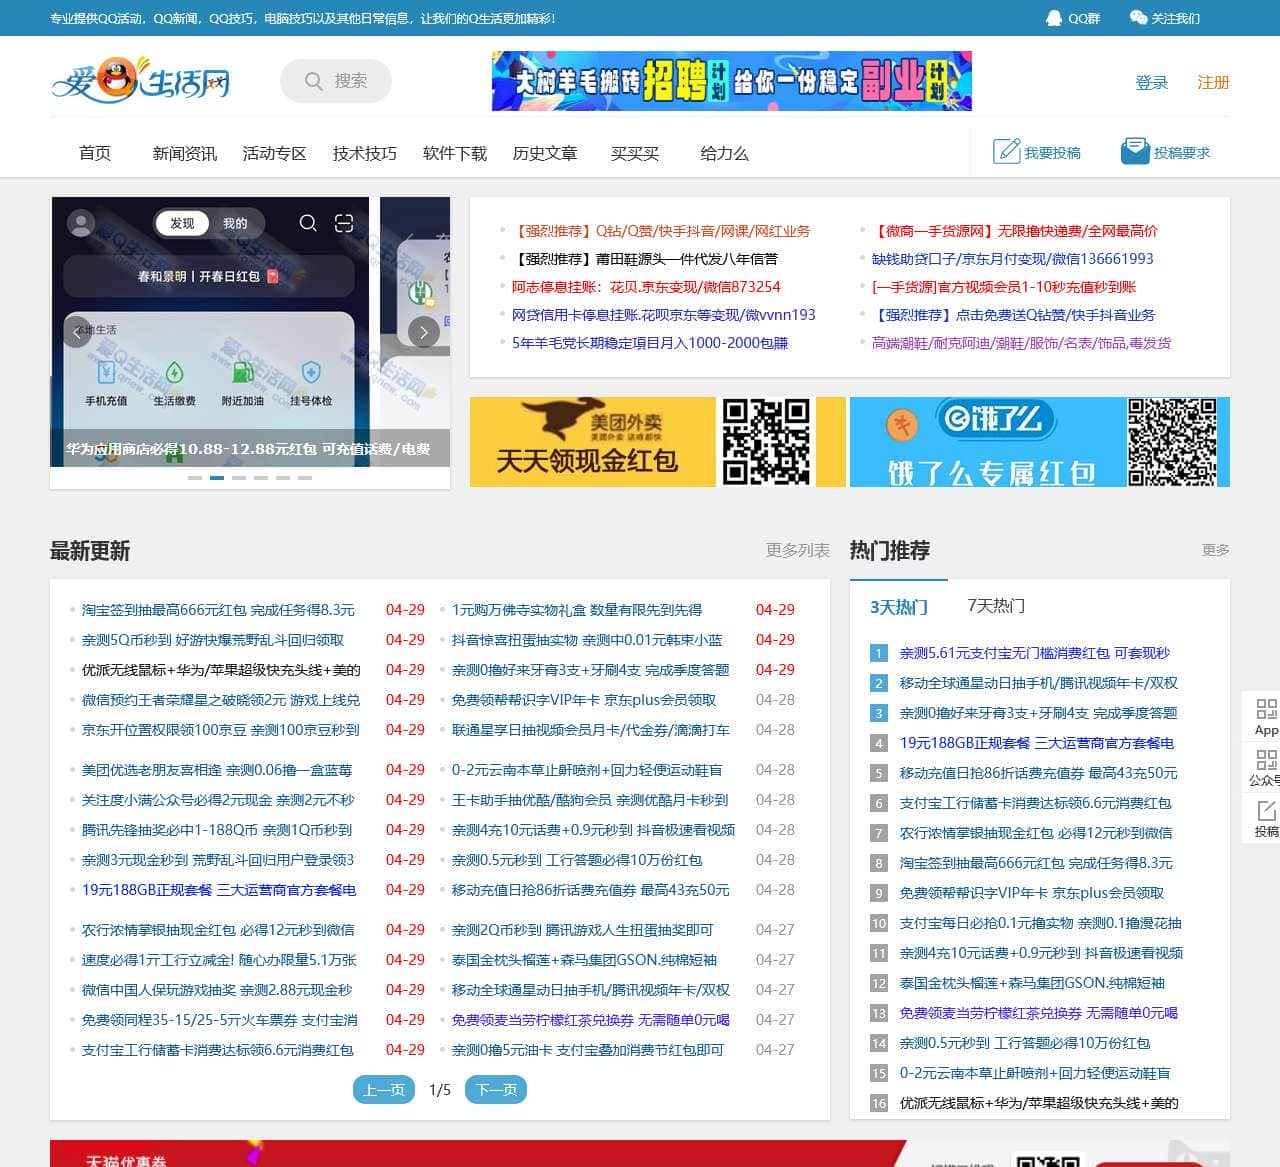The image size is (1280, 1167).
Task: Select the 3天热门 tab
Action: pyautogui.click(x=898, y=607)
